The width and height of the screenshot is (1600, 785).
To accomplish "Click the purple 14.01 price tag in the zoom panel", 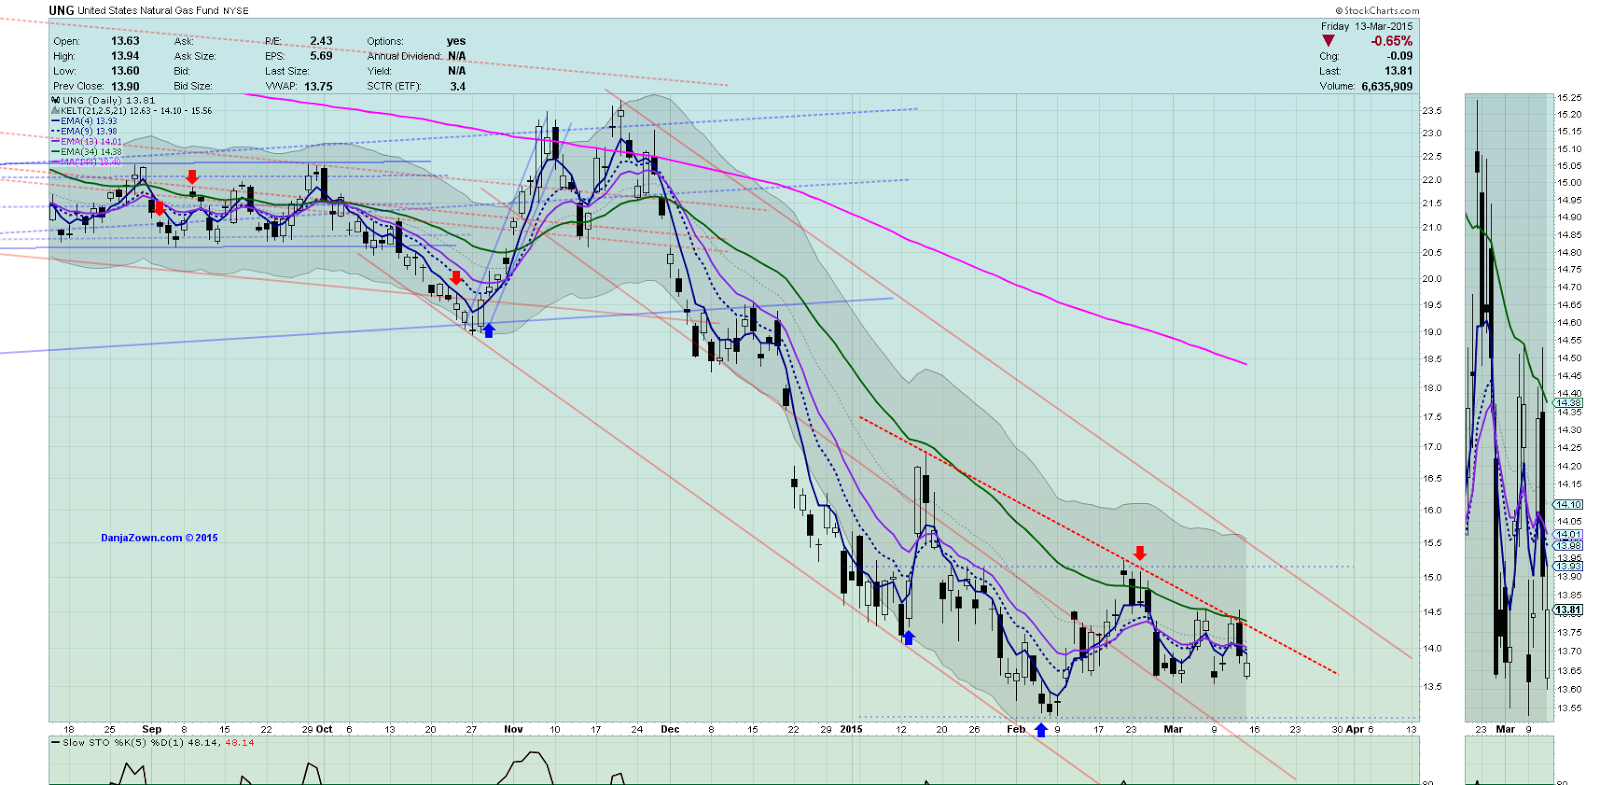I will (1569, 535).
